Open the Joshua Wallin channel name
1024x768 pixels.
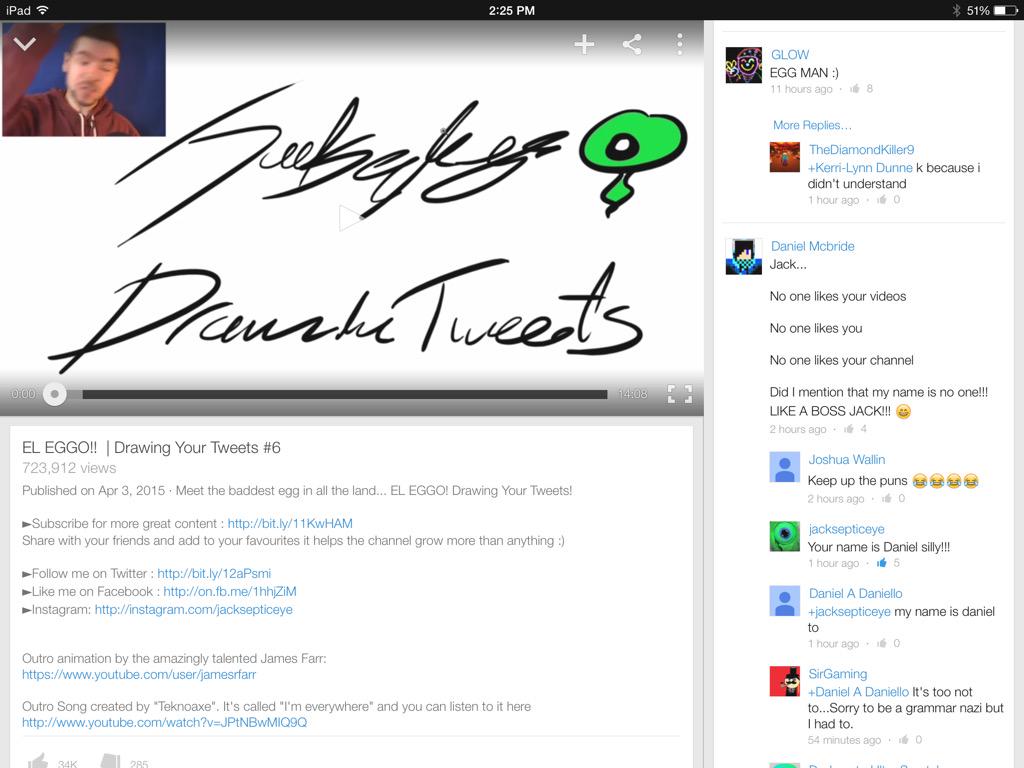(846, 460)
